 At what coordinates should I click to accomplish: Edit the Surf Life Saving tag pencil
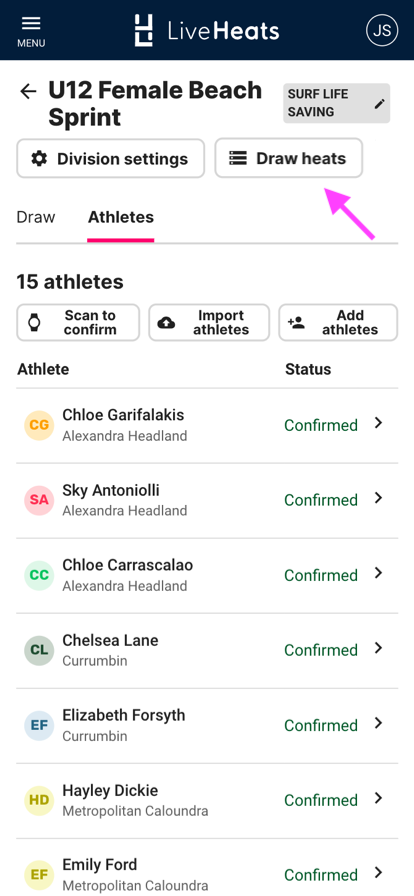click(380, 103)
